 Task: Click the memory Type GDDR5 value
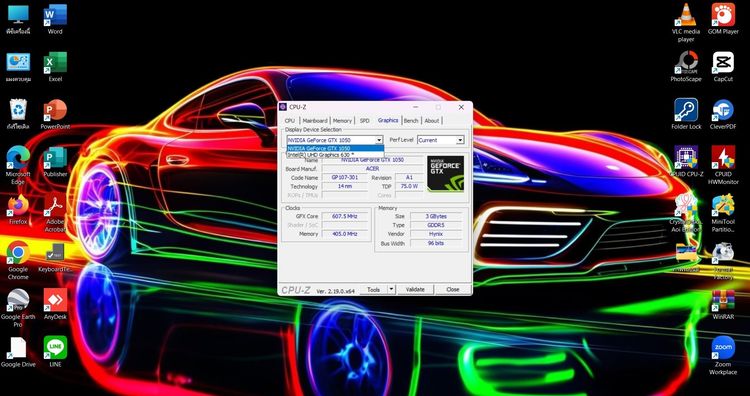[435, 225]
